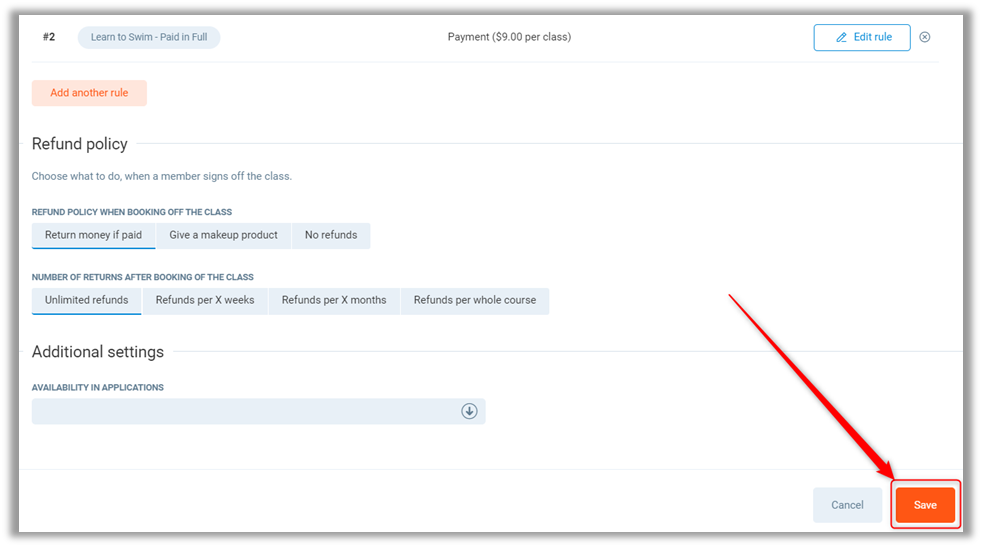The image size is (982, 547).
Task: Save the class settings
Action: 925,505
